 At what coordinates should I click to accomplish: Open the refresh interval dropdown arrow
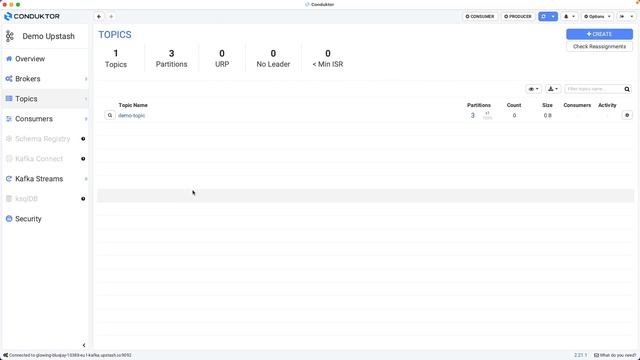553,16
